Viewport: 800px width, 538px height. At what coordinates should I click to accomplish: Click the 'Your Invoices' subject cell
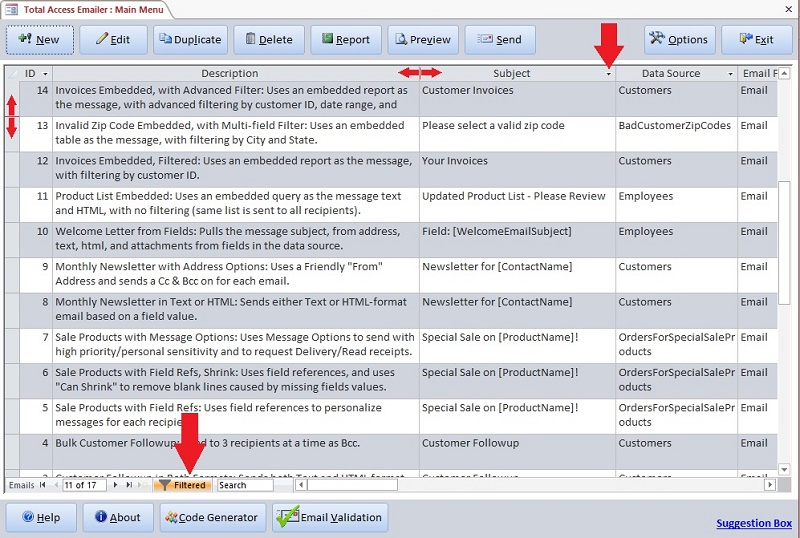(x=517, y=169)
